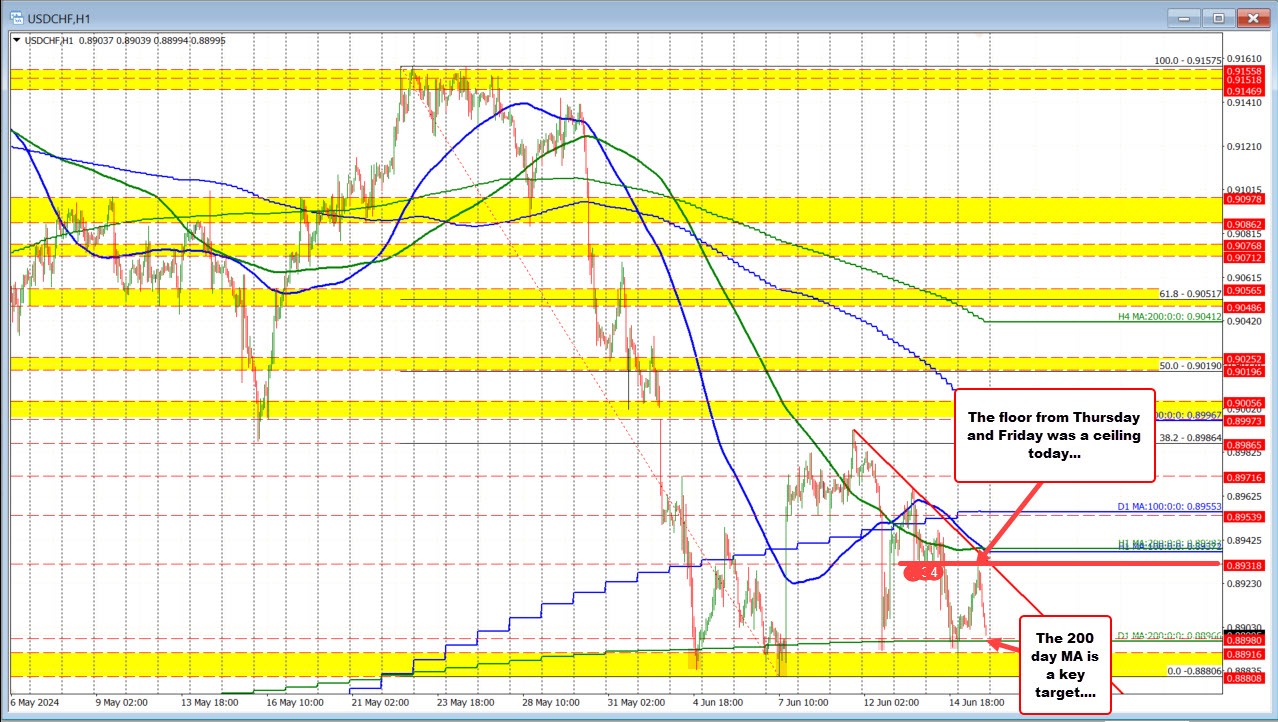Click the 100.0 - 0.91575 Fibonacci level label
Image resolution: width=1278 pixels, height=722 pixels.
tap(1188, 61)
